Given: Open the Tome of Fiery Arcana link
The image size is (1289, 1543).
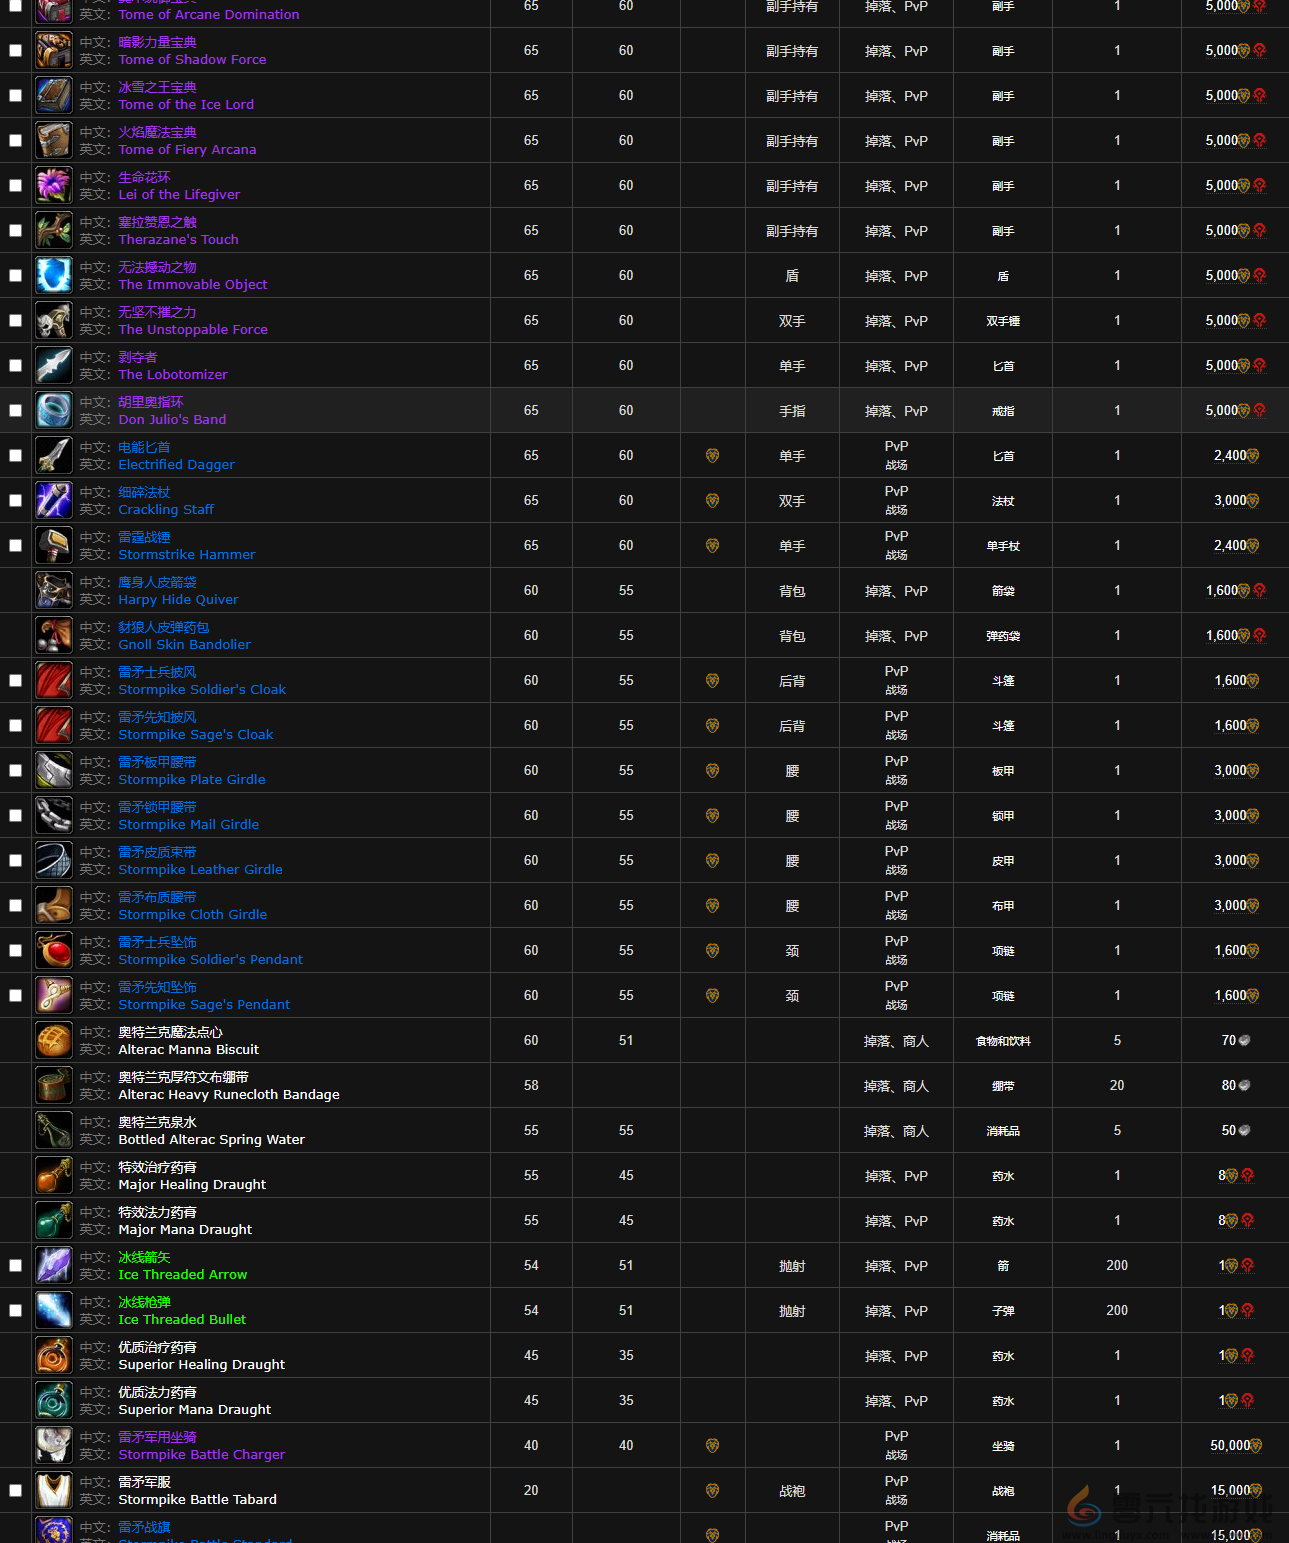Looking at the screenshot, I should pos(187,149).
